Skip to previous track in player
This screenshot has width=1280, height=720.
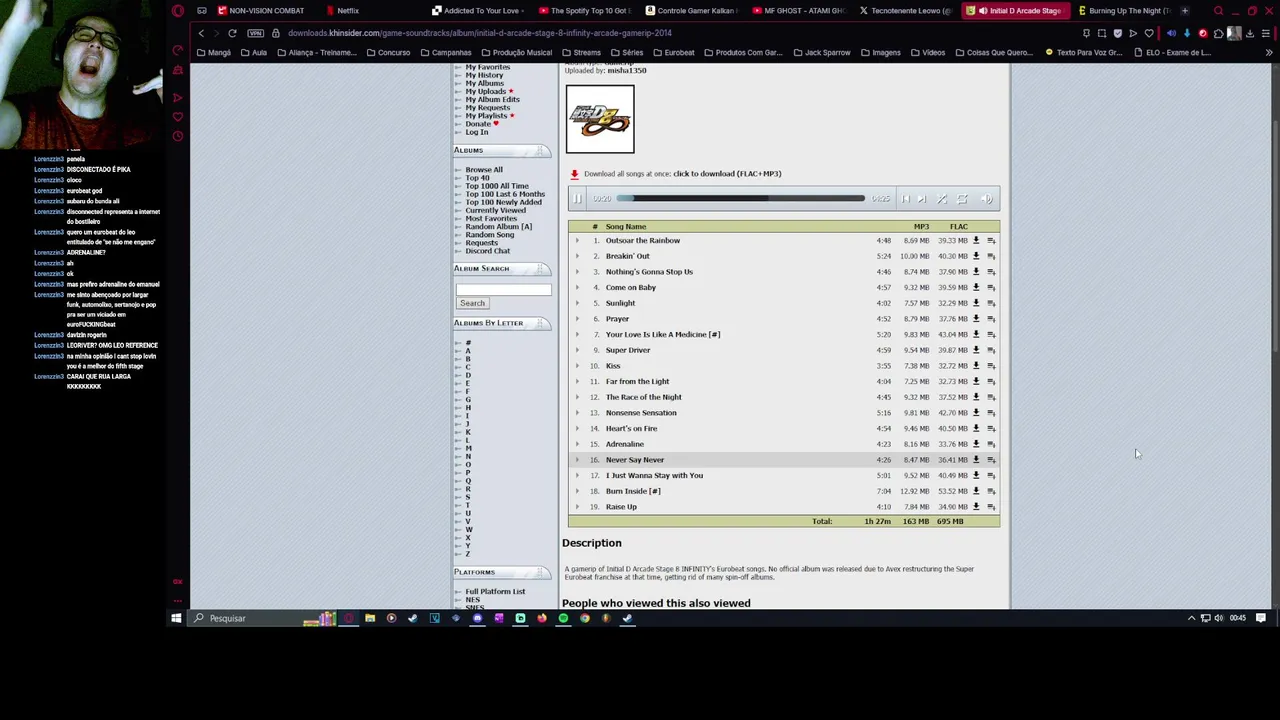[x=906, y=199]
